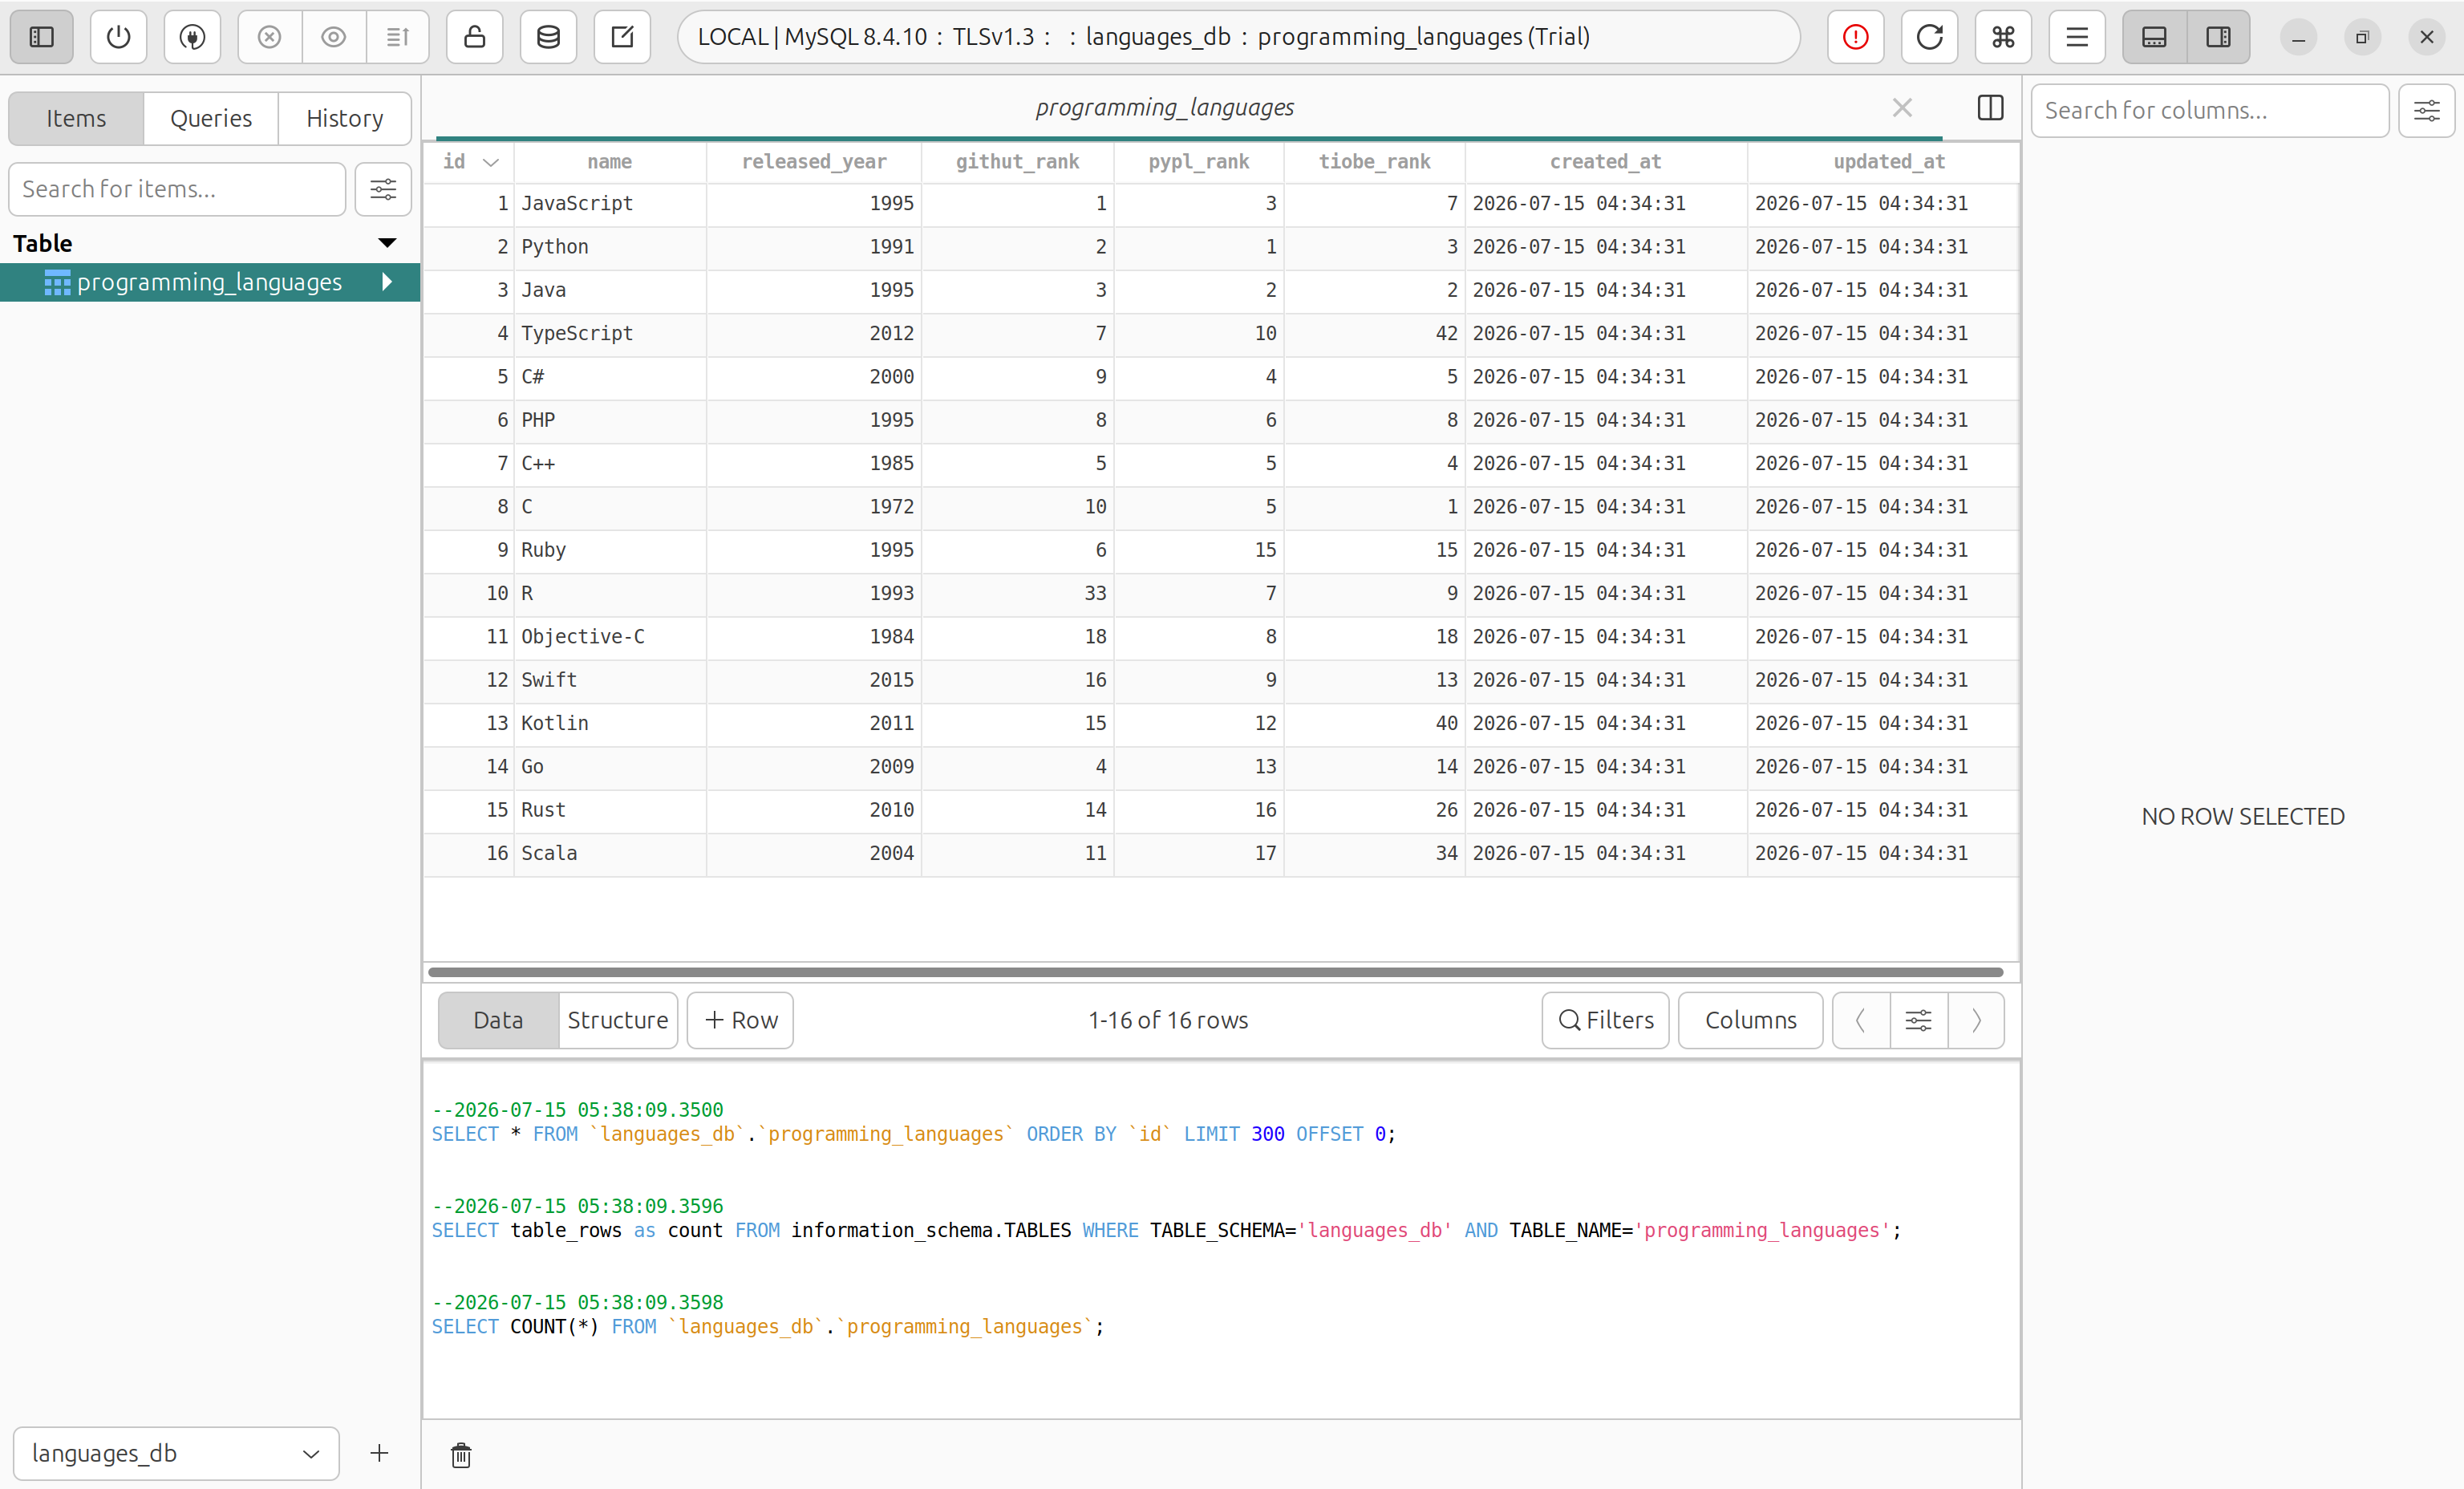The image size is (2464, 1489).
Task: Select the Python name cell
Action: click(x=609, y=247)
